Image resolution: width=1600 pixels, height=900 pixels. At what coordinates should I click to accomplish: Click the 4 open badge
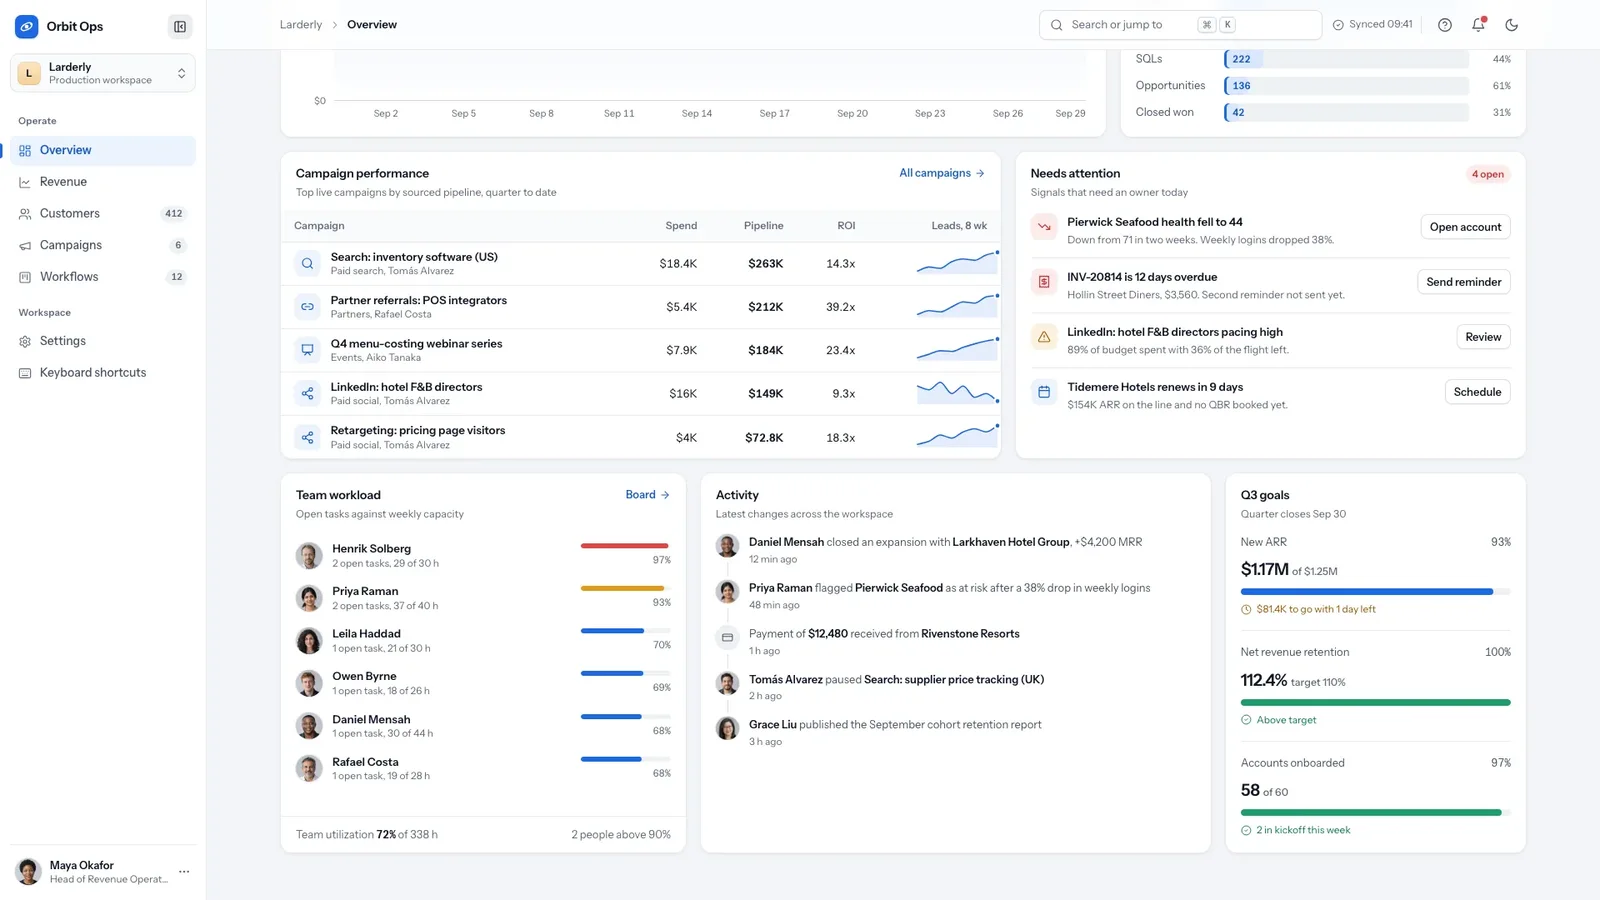click(x=1487, y=174)
